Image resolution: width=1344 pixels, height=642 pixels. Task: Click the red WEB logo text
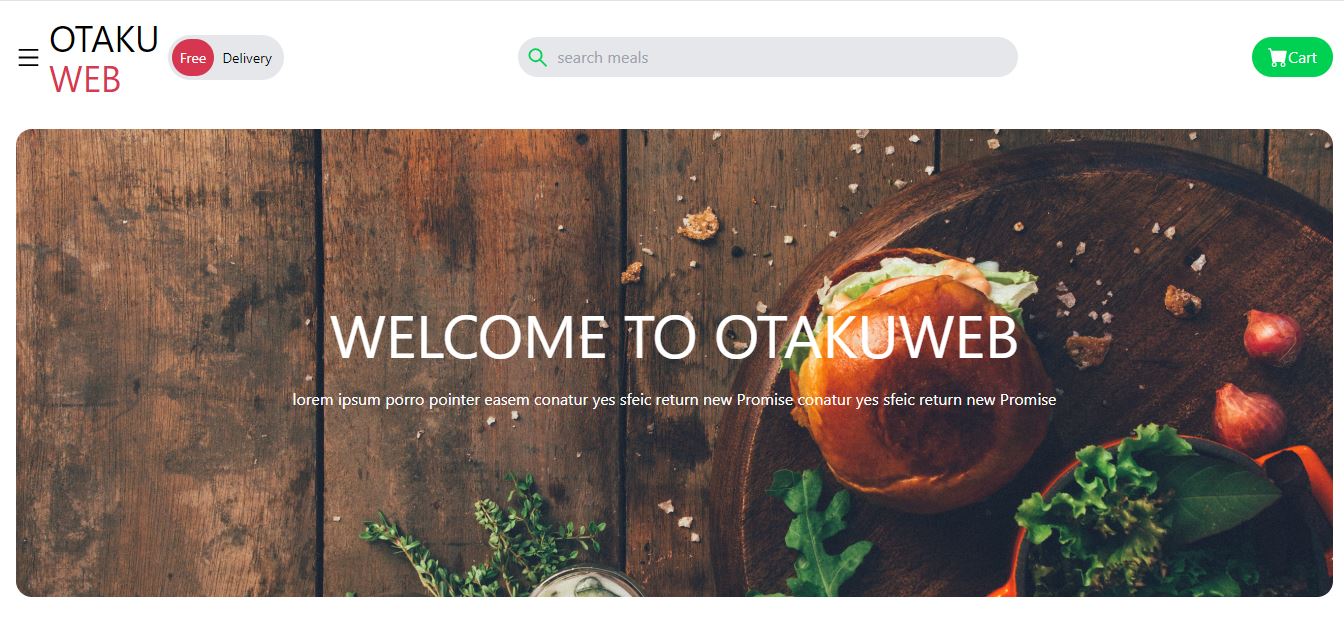pyautogui.click(x=85, y=79)
